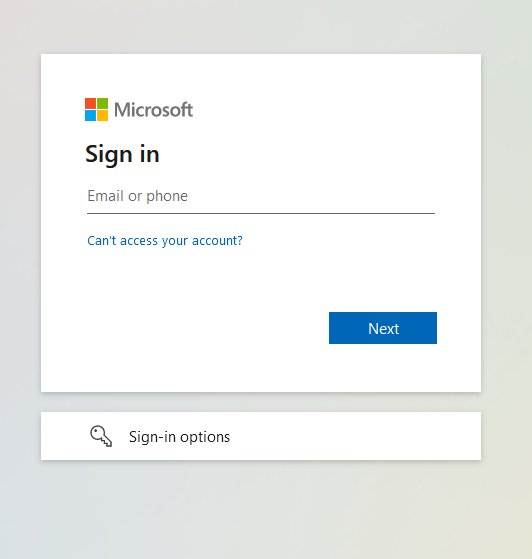Click the Microsoft wordmark text
This screenshot has width=532, height=559.
[153, 109]
